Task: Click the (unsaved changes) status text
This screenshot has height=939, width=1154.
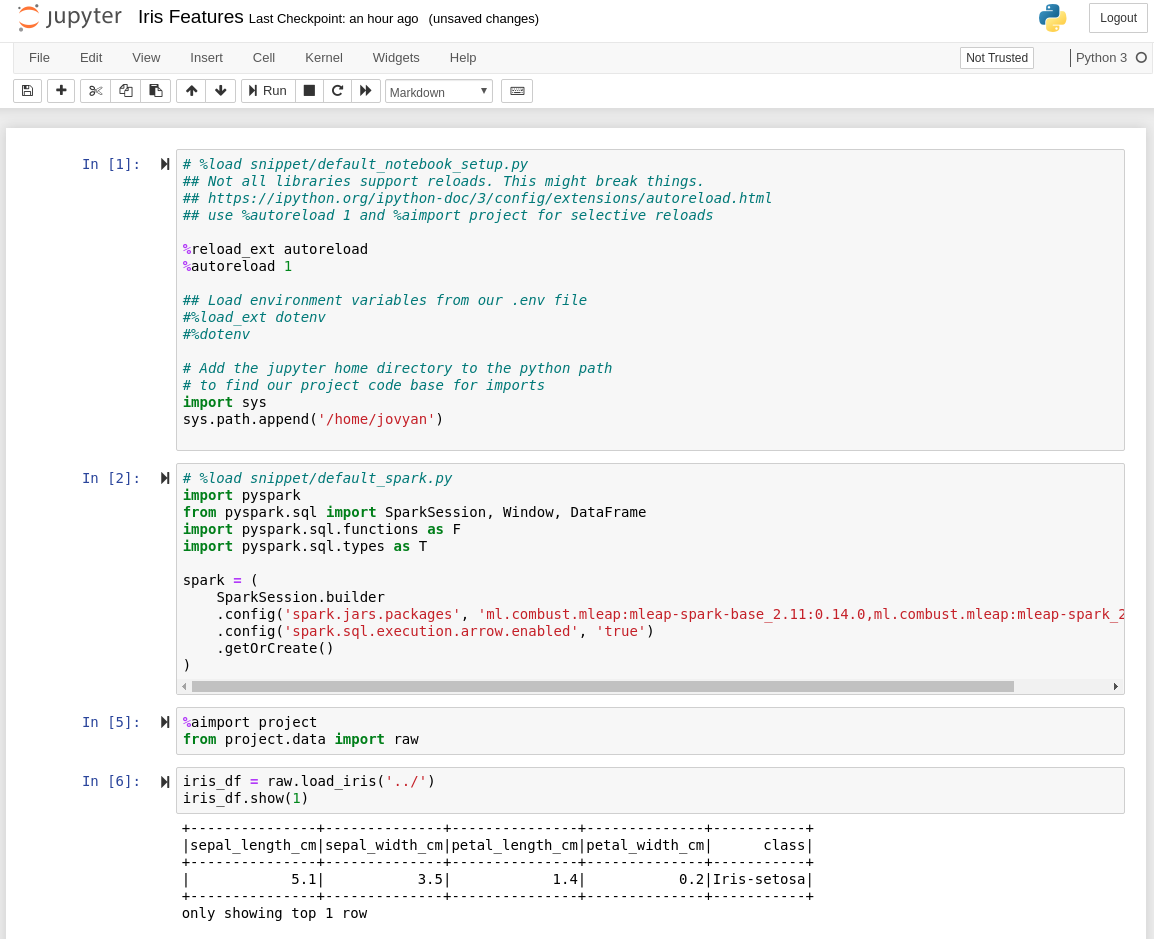Action: [484, 18]
